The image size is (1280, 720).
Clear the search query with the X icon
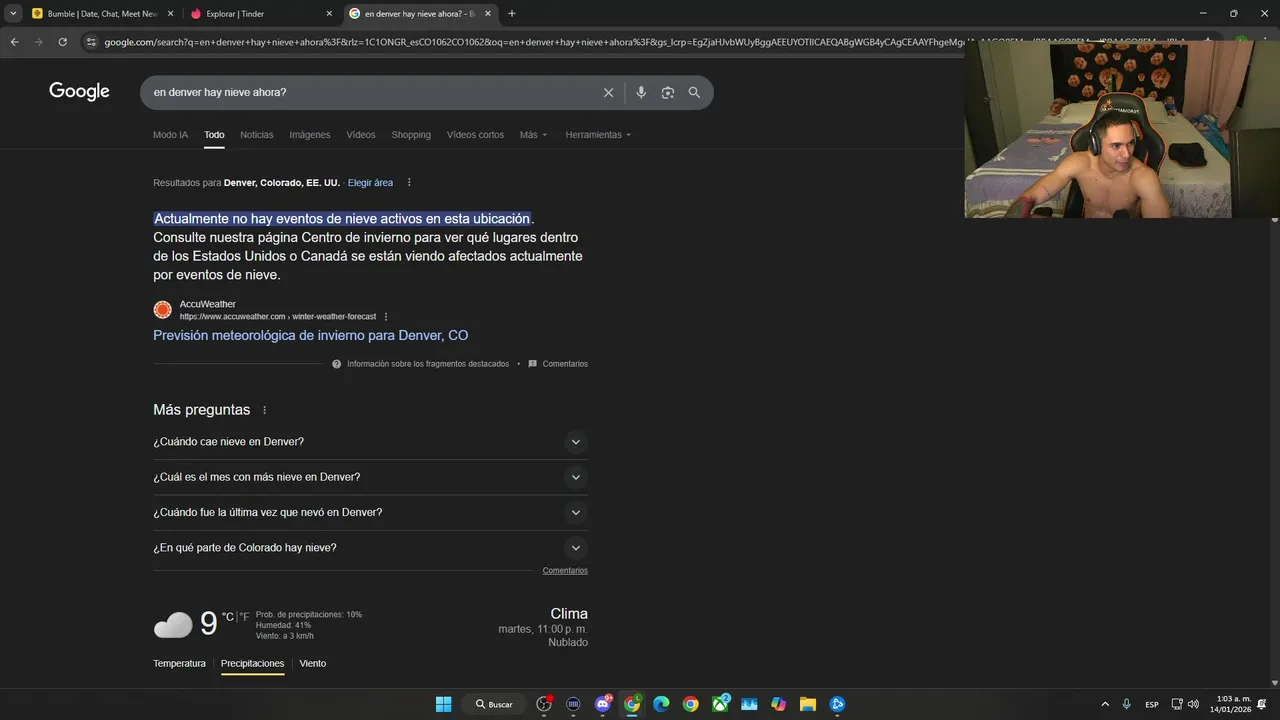[x=608, y=92]
